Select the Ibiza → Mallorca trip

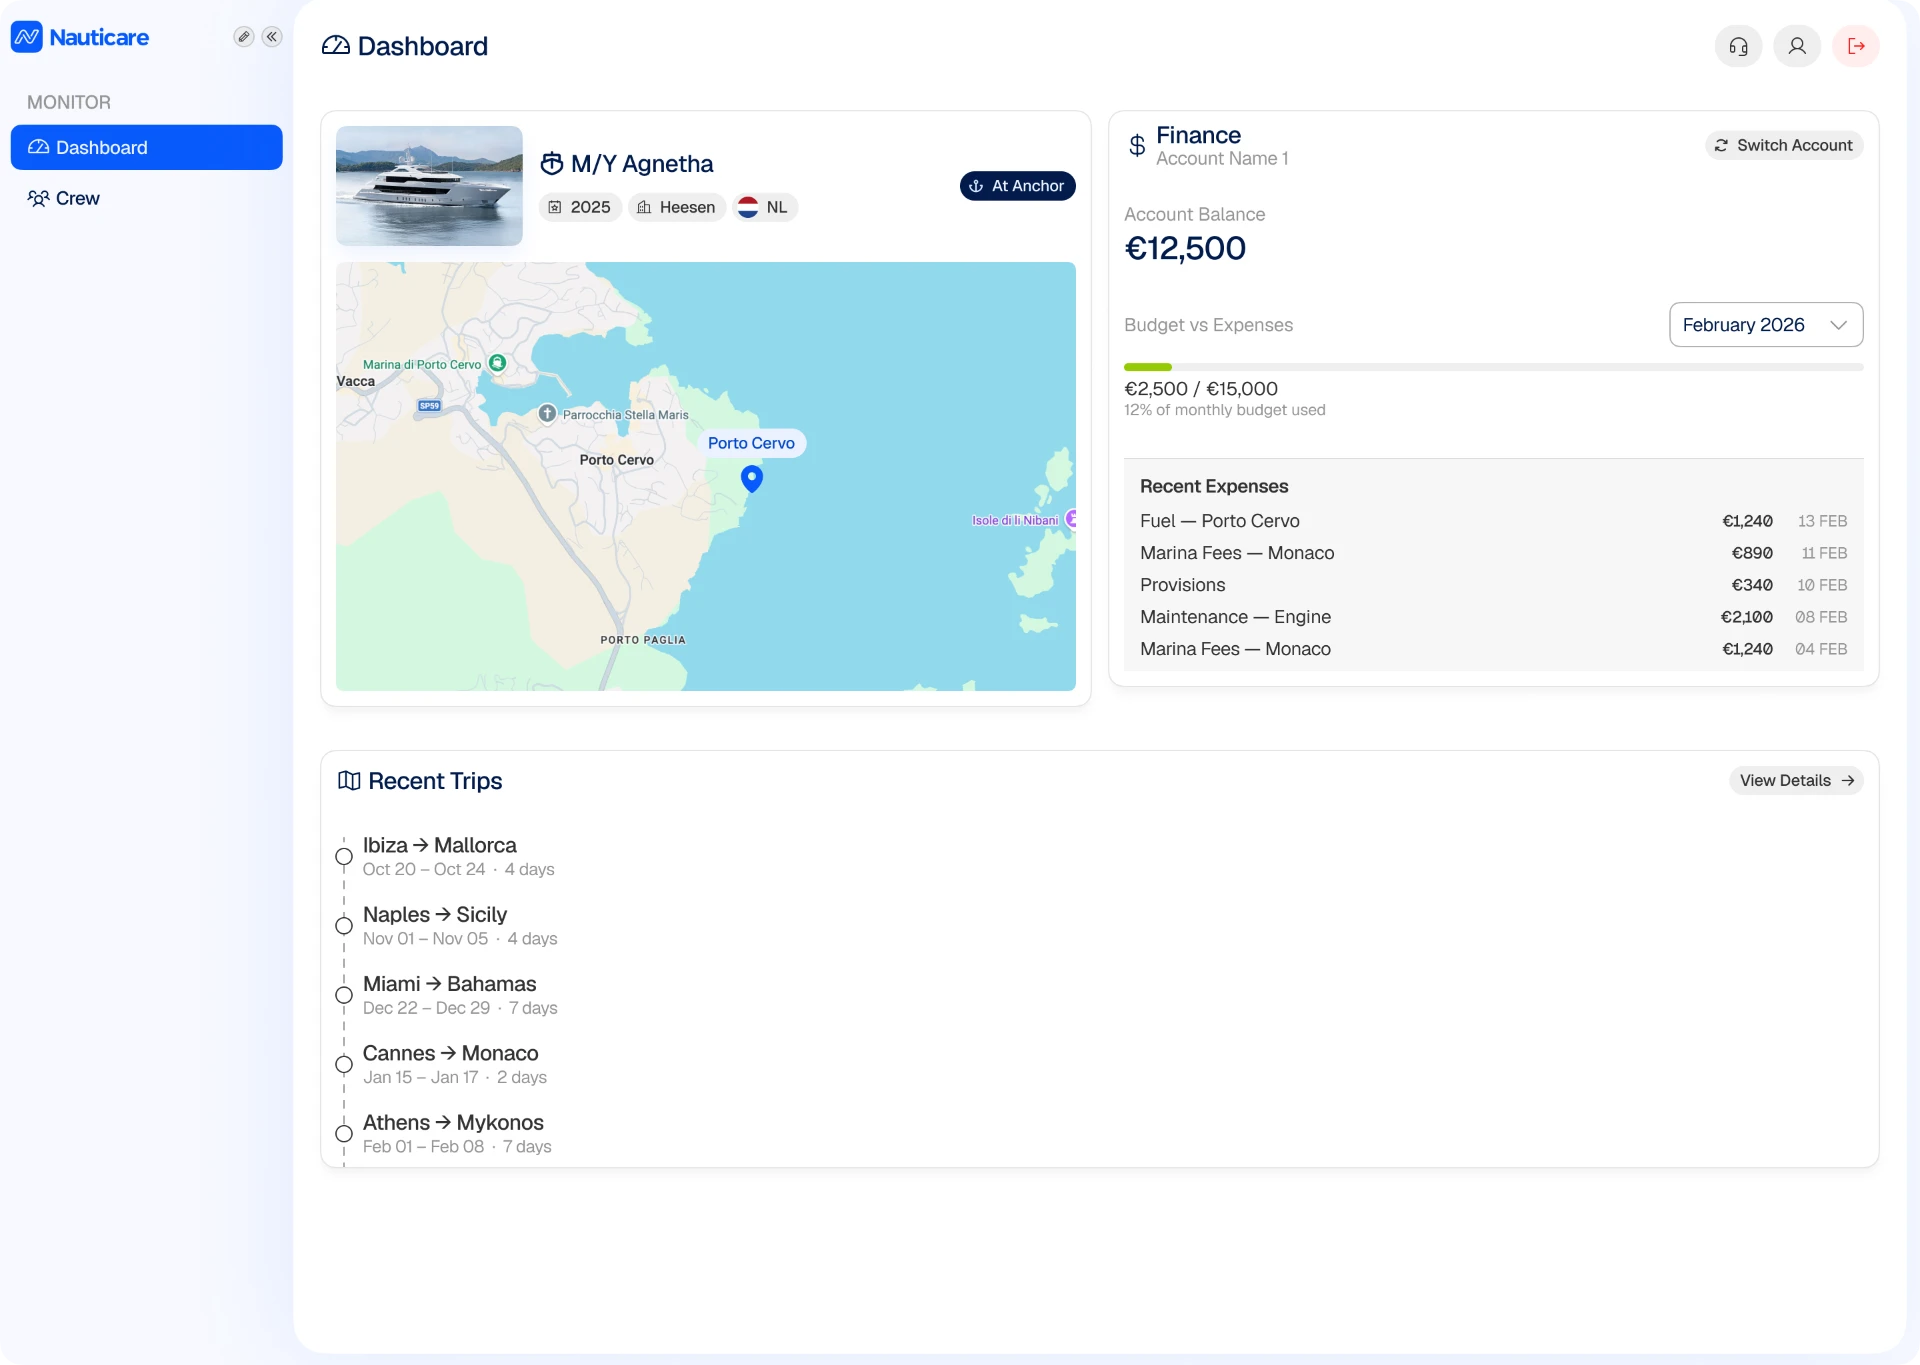pyautogui.click(x=458, y=857)
